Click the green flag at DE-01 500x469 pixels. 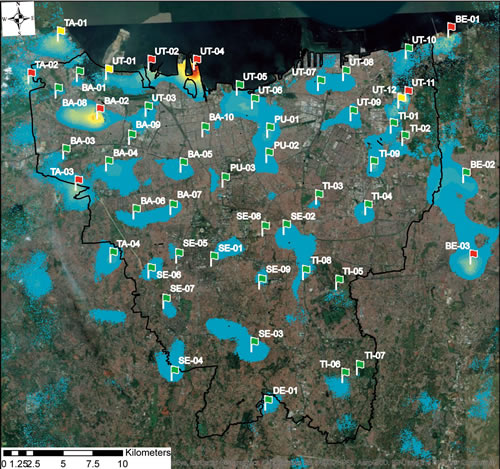pos(269,399)
